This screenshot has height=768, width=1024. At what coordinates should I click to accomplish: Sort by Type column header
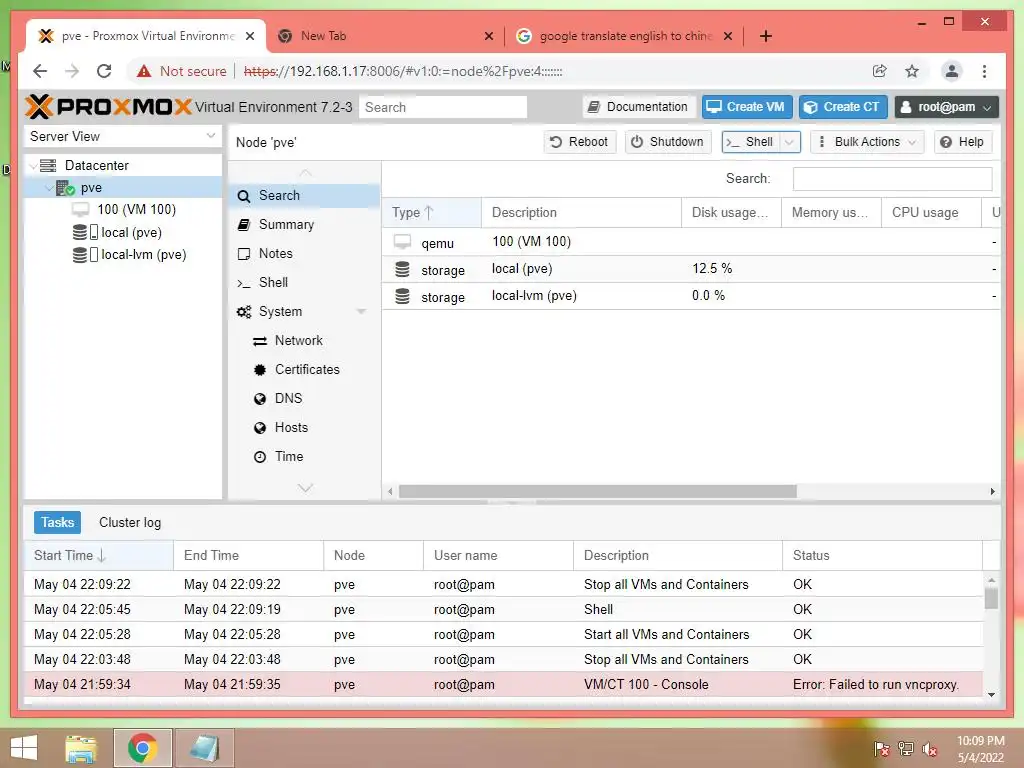[431, 212]
